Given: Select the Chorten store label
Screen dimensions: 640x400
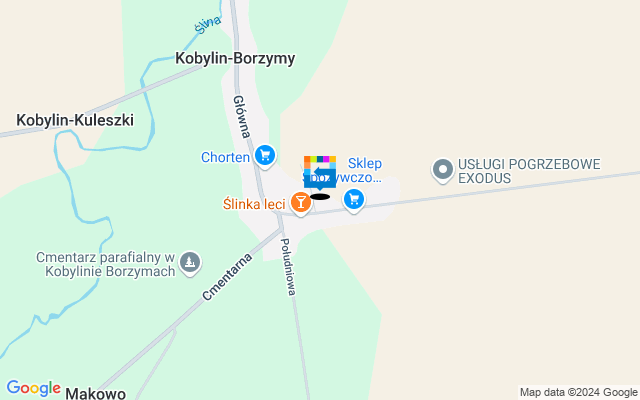Looking at the screenshot, I should click(225, 157).
